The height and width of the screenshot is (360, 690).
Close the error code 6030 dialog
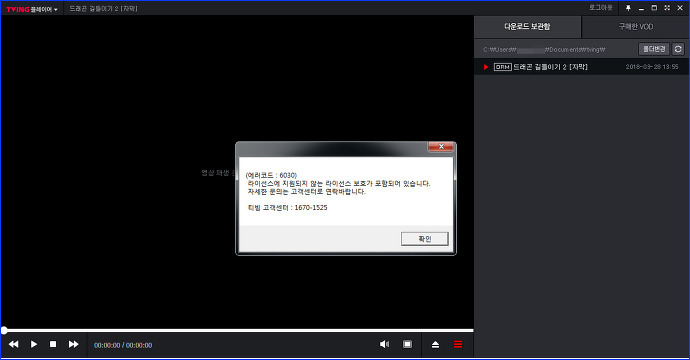[x=440, y=147]
